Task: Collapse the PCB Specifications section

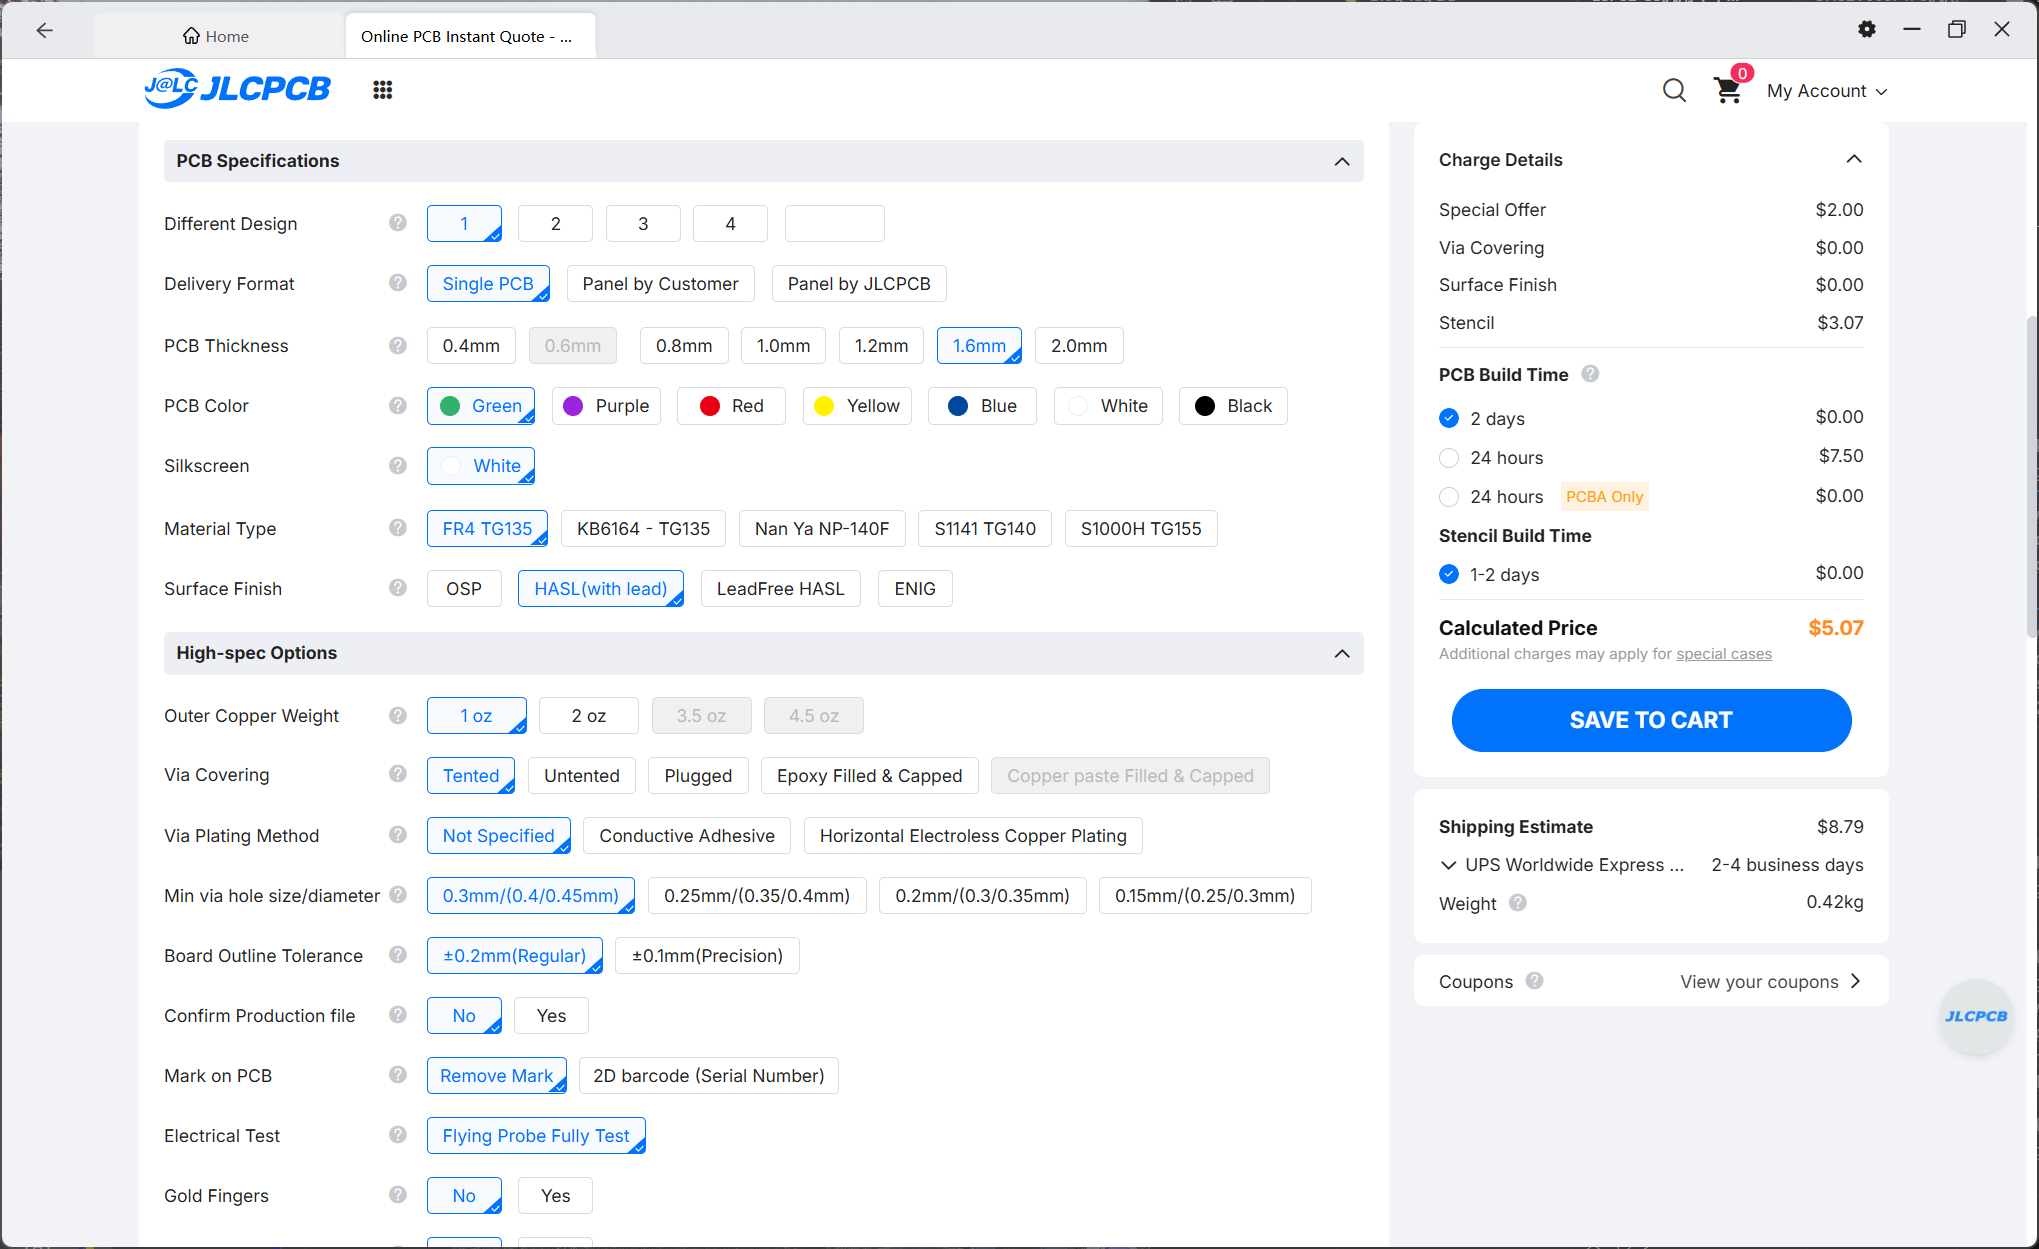Action: click(1342, 161)
